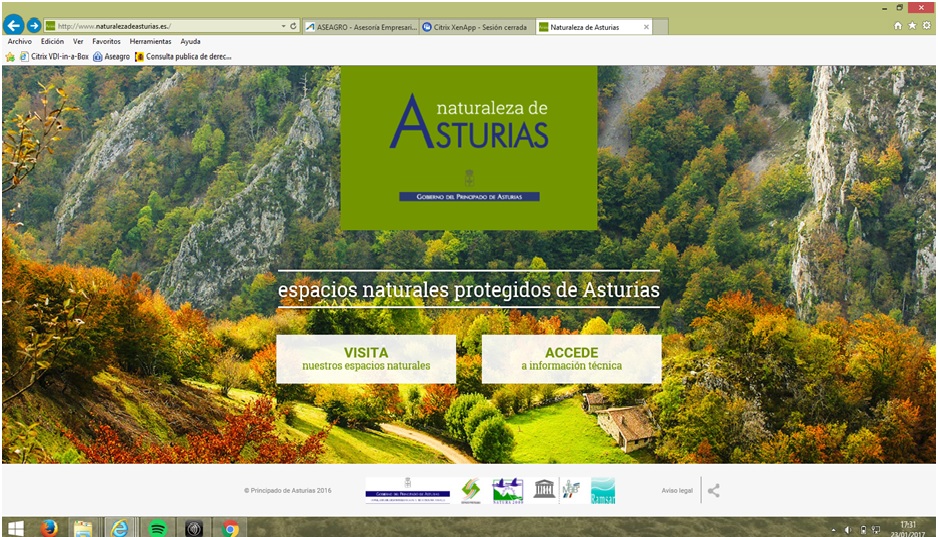Screen dimensions: 938x537
Task: Open the Favoritos menu
Action: (106, 41)
